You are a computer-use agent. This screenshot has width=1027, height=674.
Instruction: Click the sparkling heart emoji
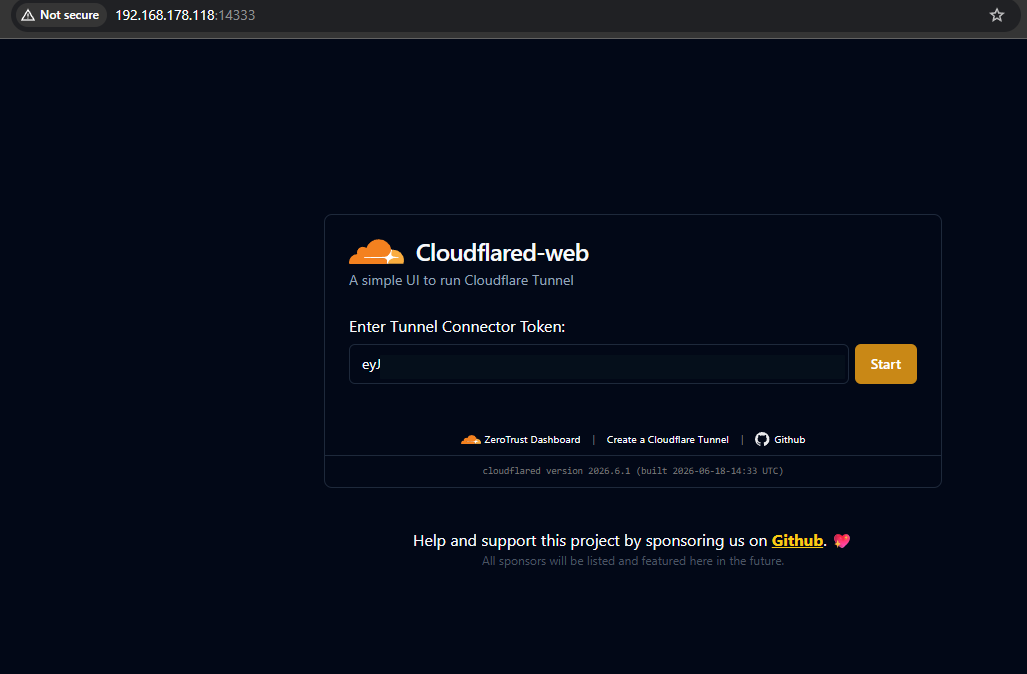click(842, 541)
